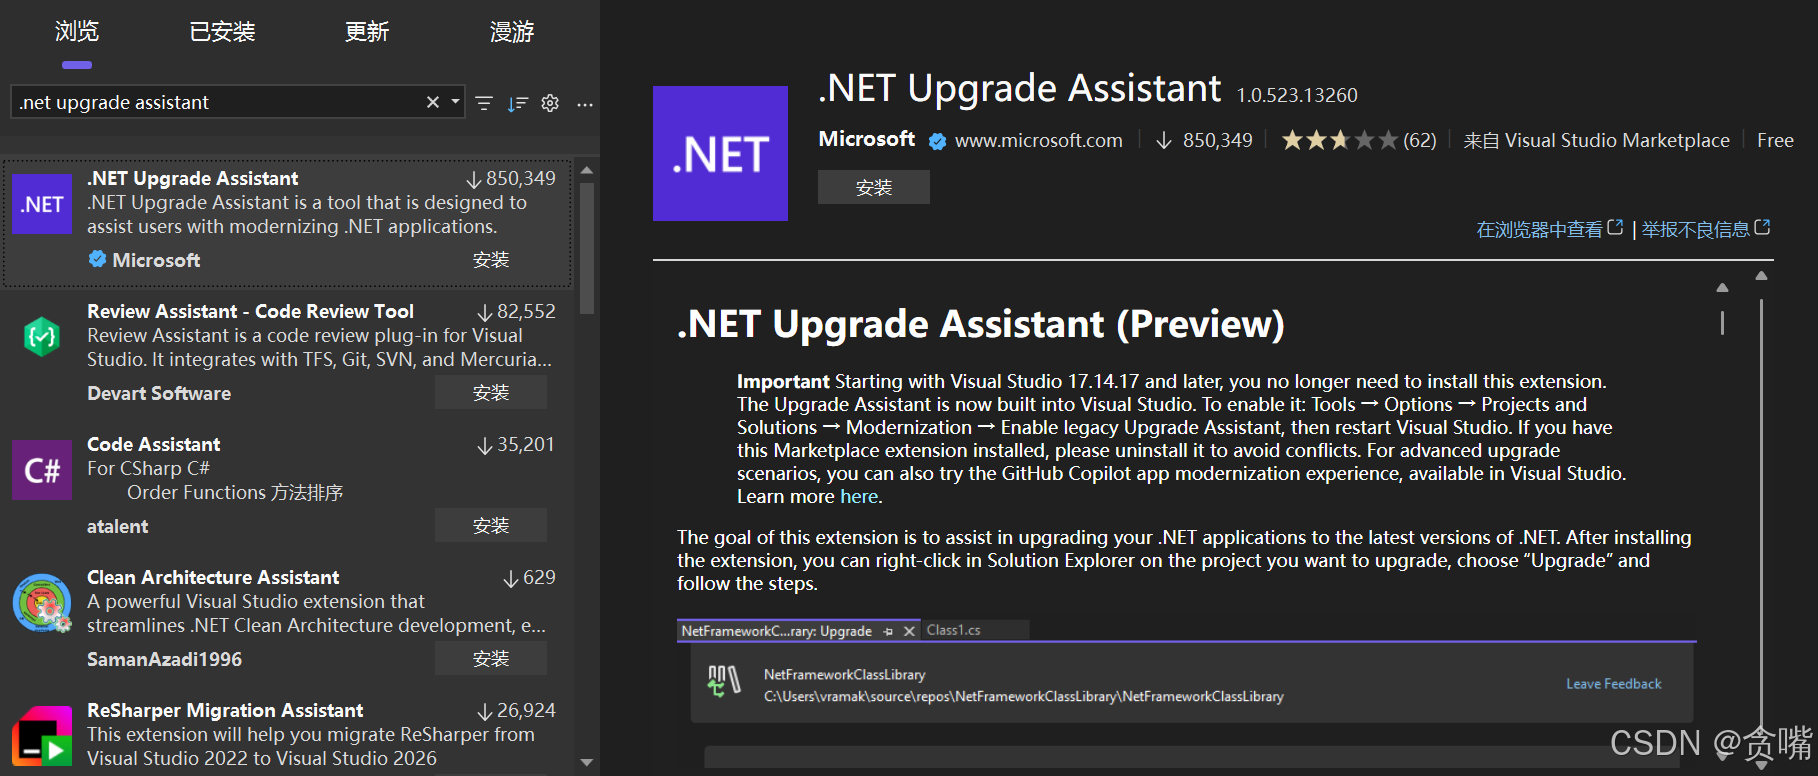Open the more options ellipsis menu

point(585,103)
